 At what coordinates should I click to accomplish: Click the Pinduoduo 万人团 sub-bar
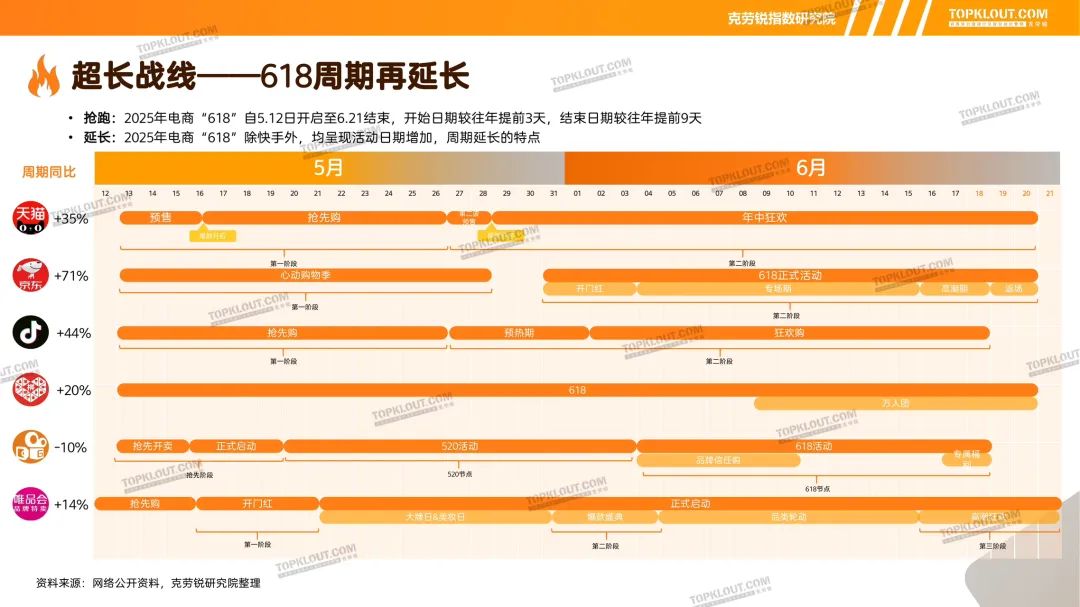[895, 403]
